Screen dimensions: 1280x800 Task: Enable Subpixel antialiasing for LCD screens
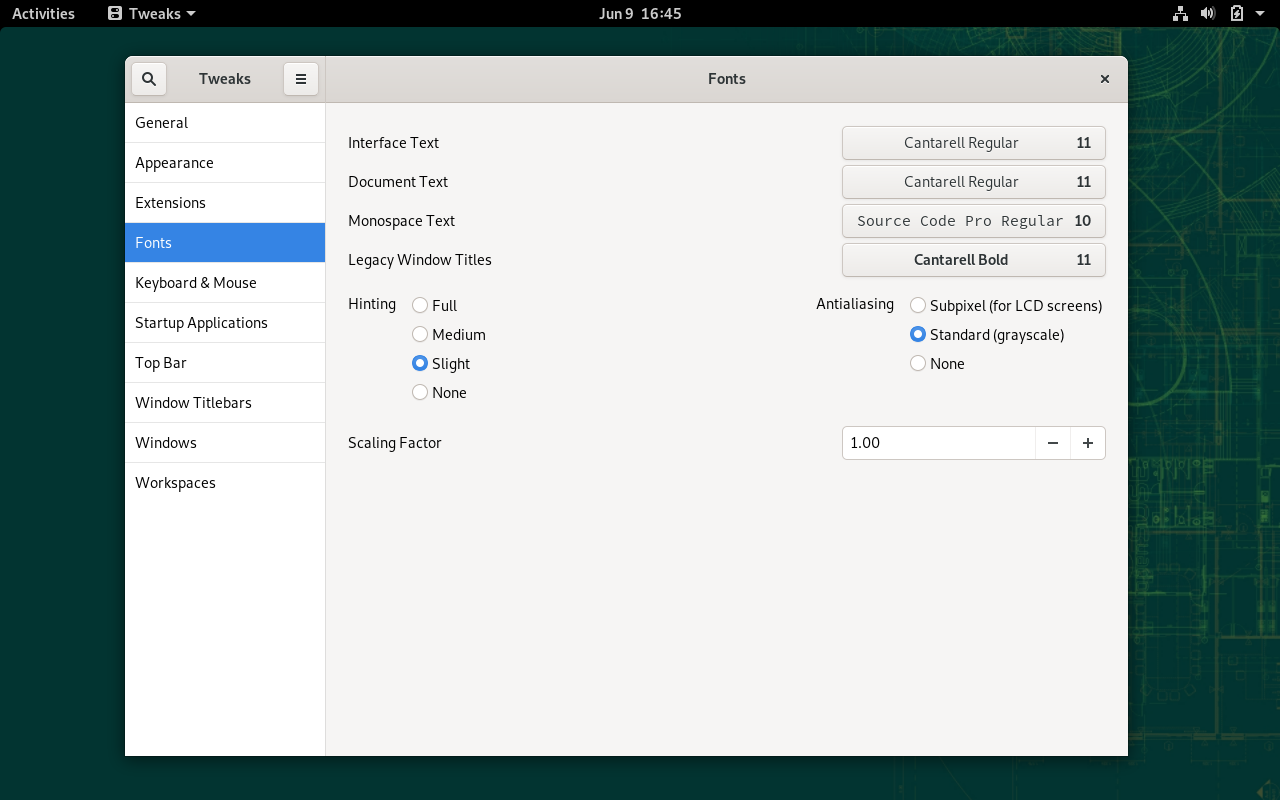(x=918, y=306)
